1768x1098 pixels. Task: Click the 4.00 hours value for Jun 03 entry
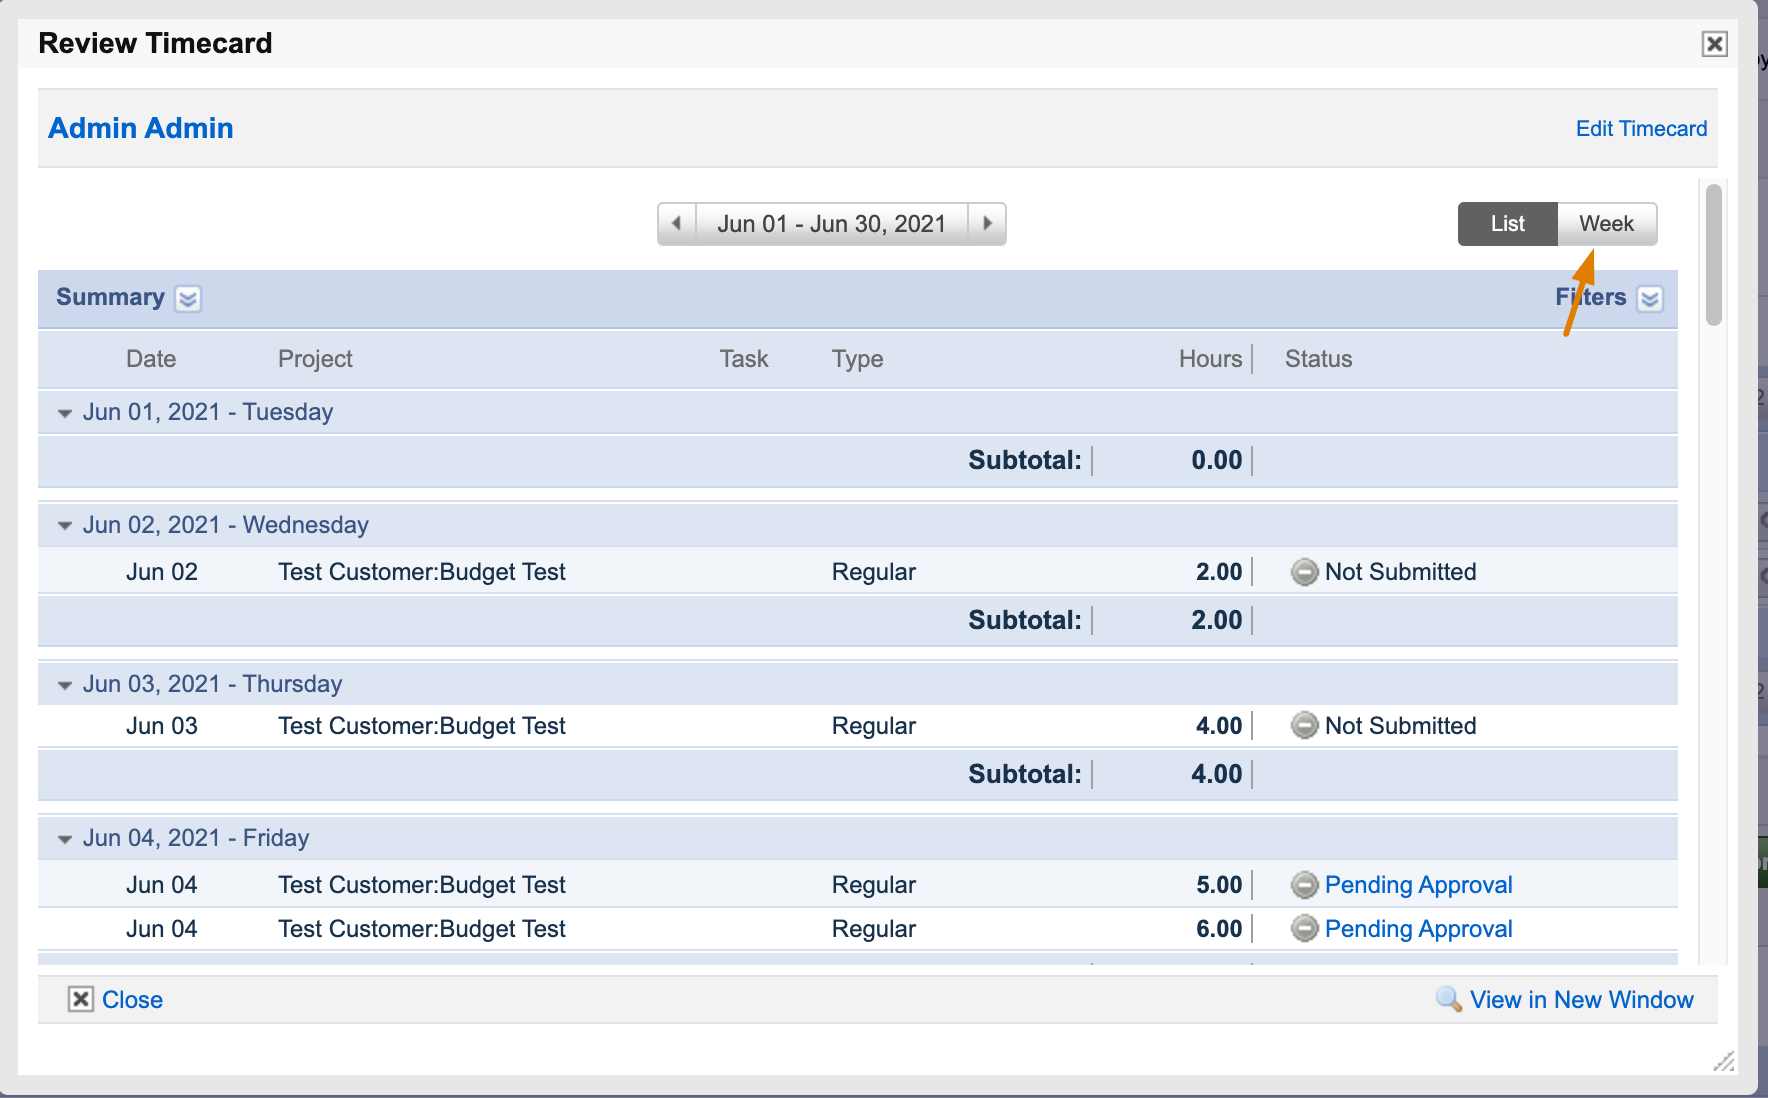tap(1219, 726)
